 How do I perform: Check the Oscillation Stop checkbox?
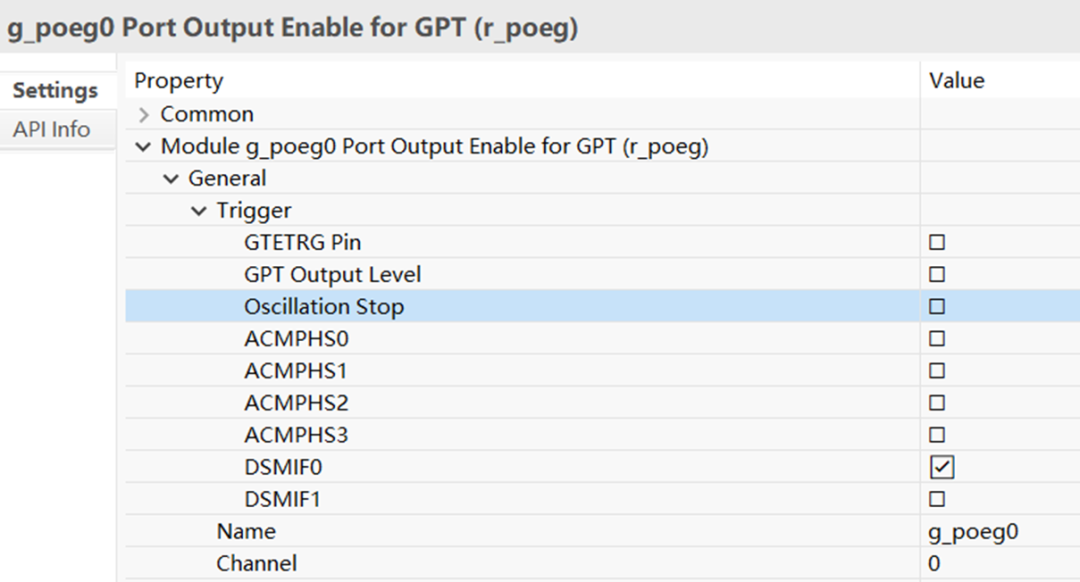coord(937,306)
